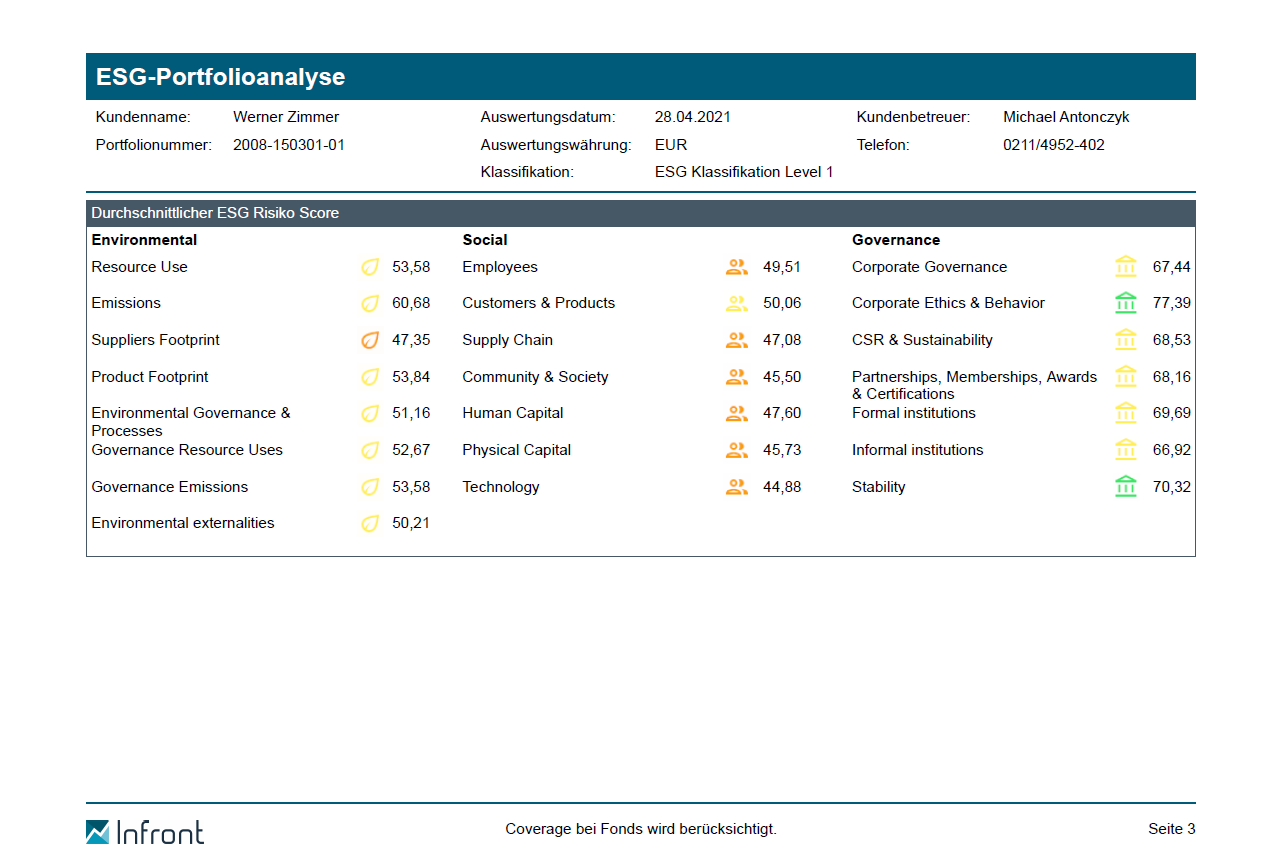Click the orange leaf icon beside Suppliers Footprint
This screenshot has width=1286, height=866.
(x=370, y=340)
